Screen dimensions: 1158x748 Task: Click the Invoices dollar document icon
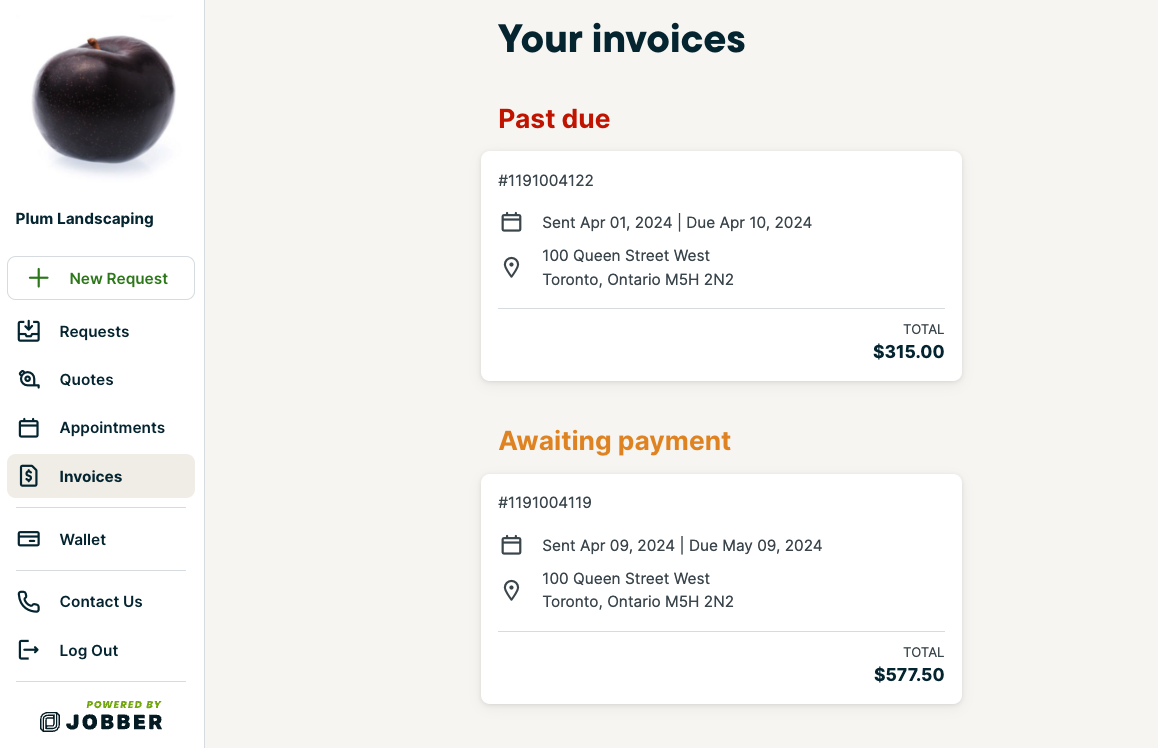click(29, 476)
